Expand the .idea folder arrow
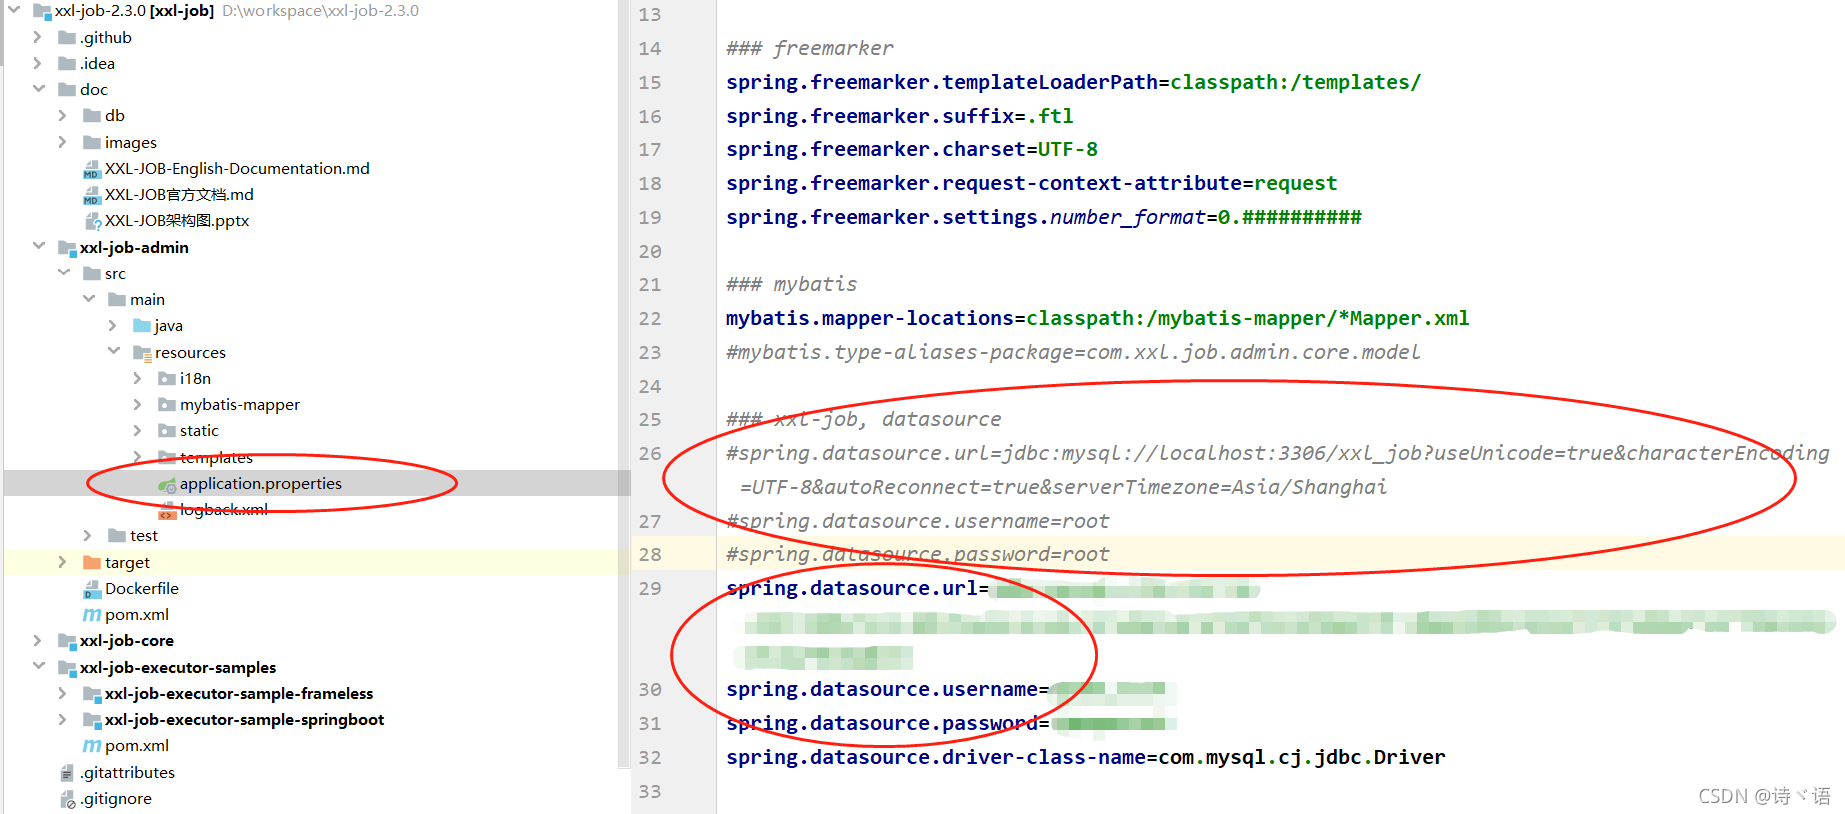This screenshot has height=814, width=1845. (x=38, y=63)
